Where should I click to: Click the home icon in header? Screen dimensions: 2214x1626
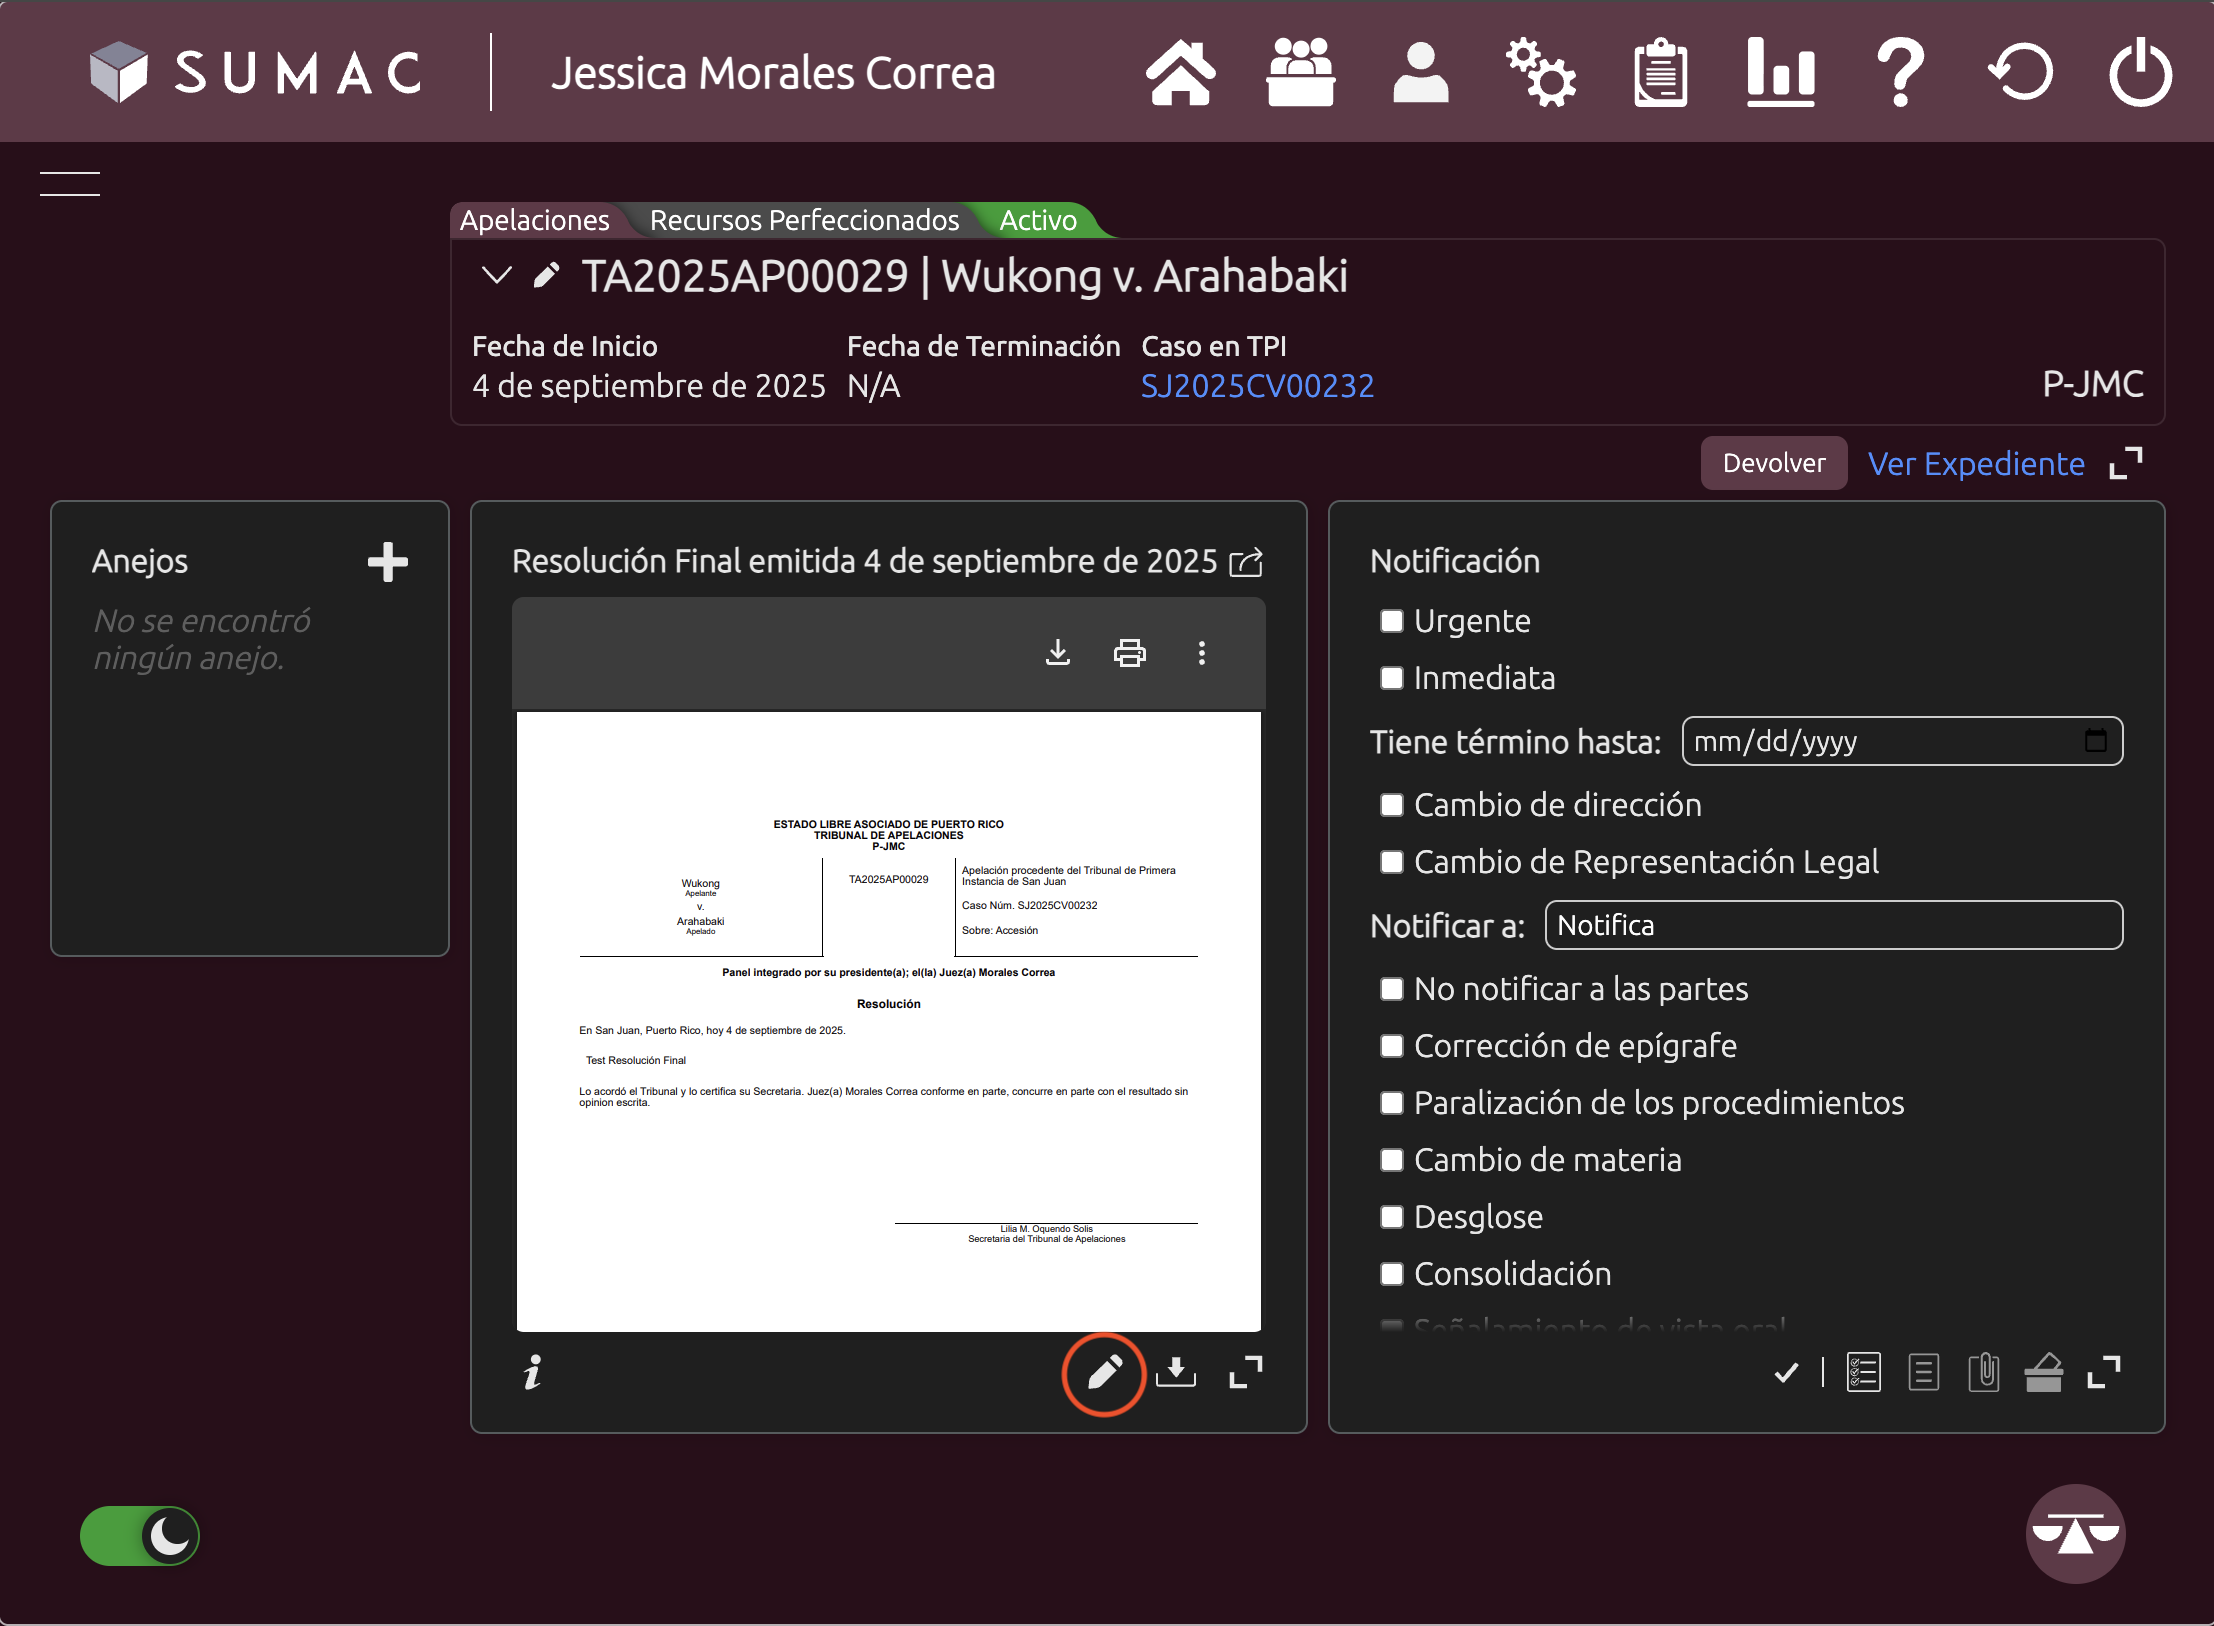(1180, 72)
